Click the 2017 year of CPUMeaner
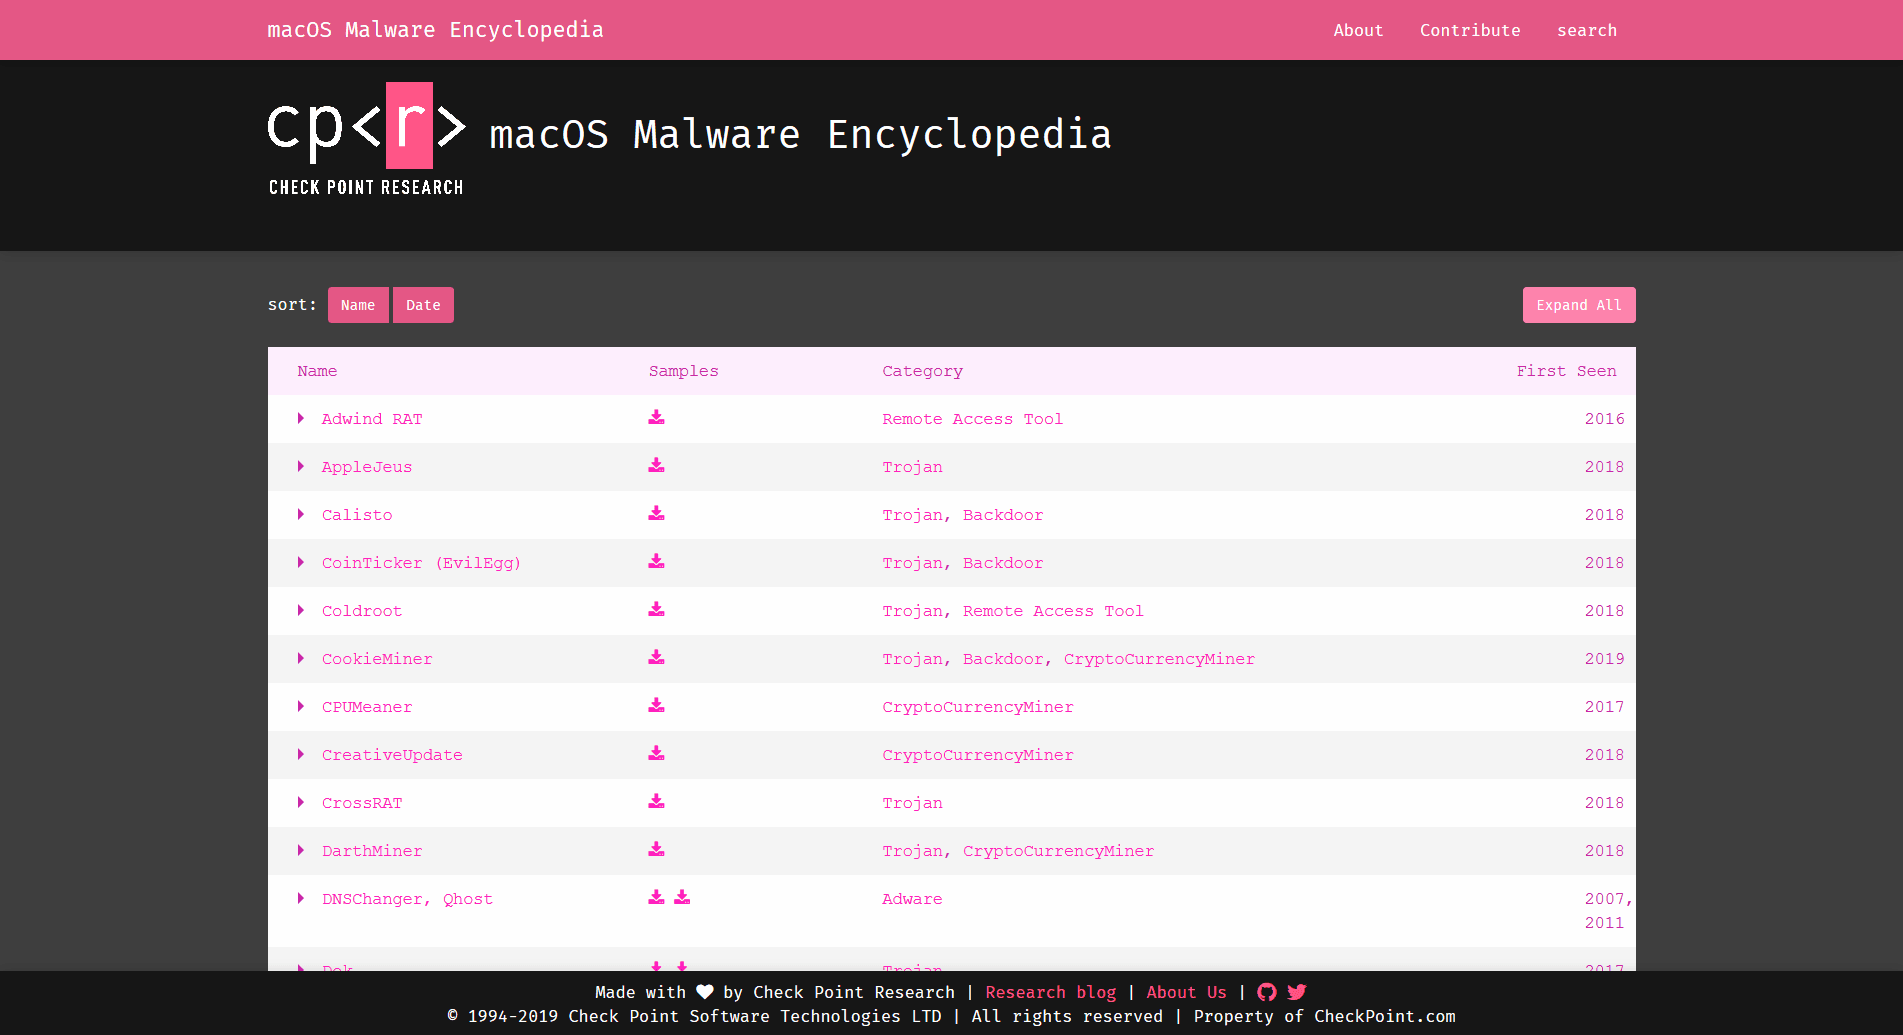 pos(1604,707)
